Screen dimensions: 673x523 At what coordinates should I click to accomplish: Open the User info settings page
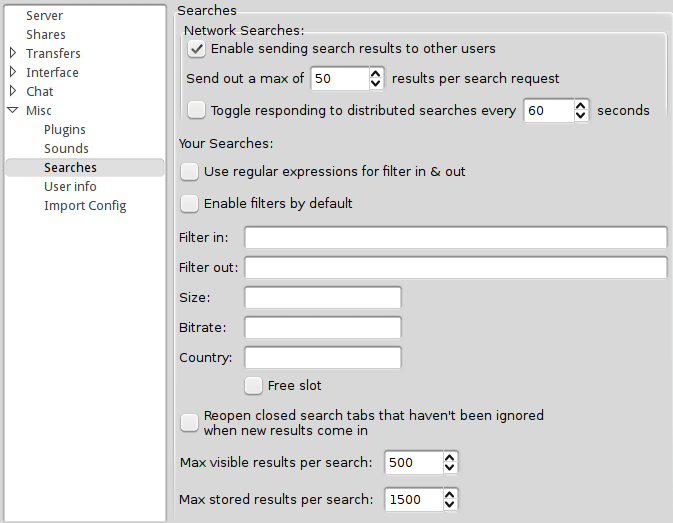(x=70, y=187)
